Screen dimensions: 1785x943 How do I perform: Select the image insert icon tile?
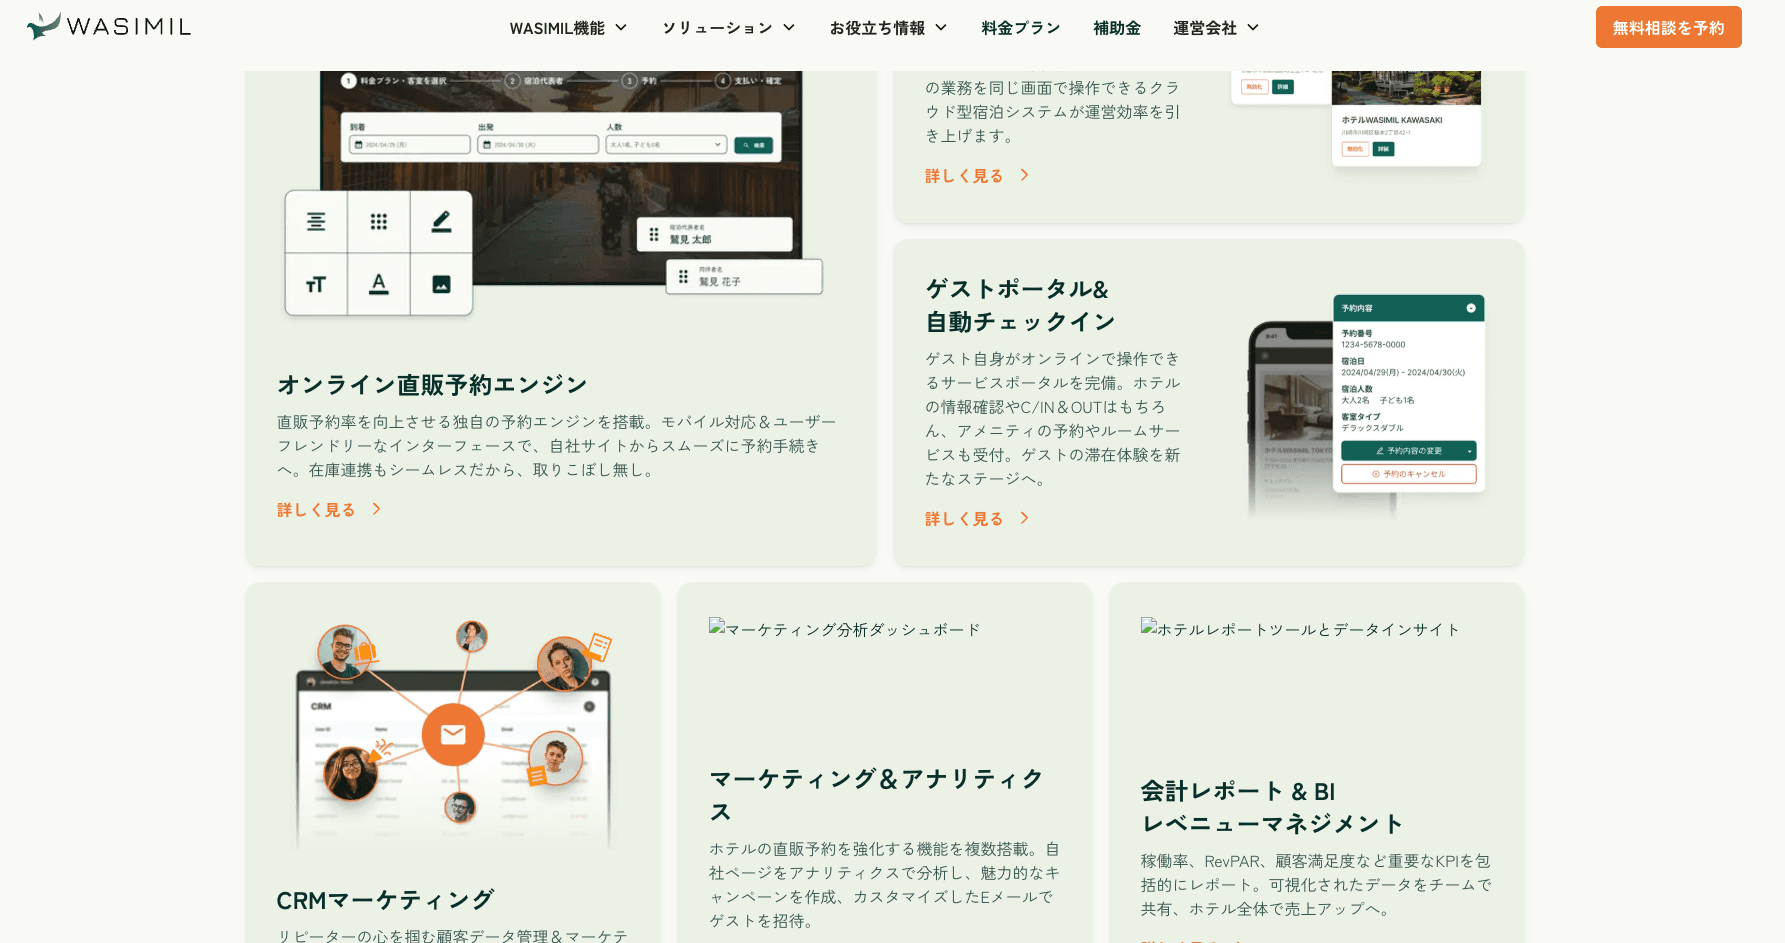441,285
